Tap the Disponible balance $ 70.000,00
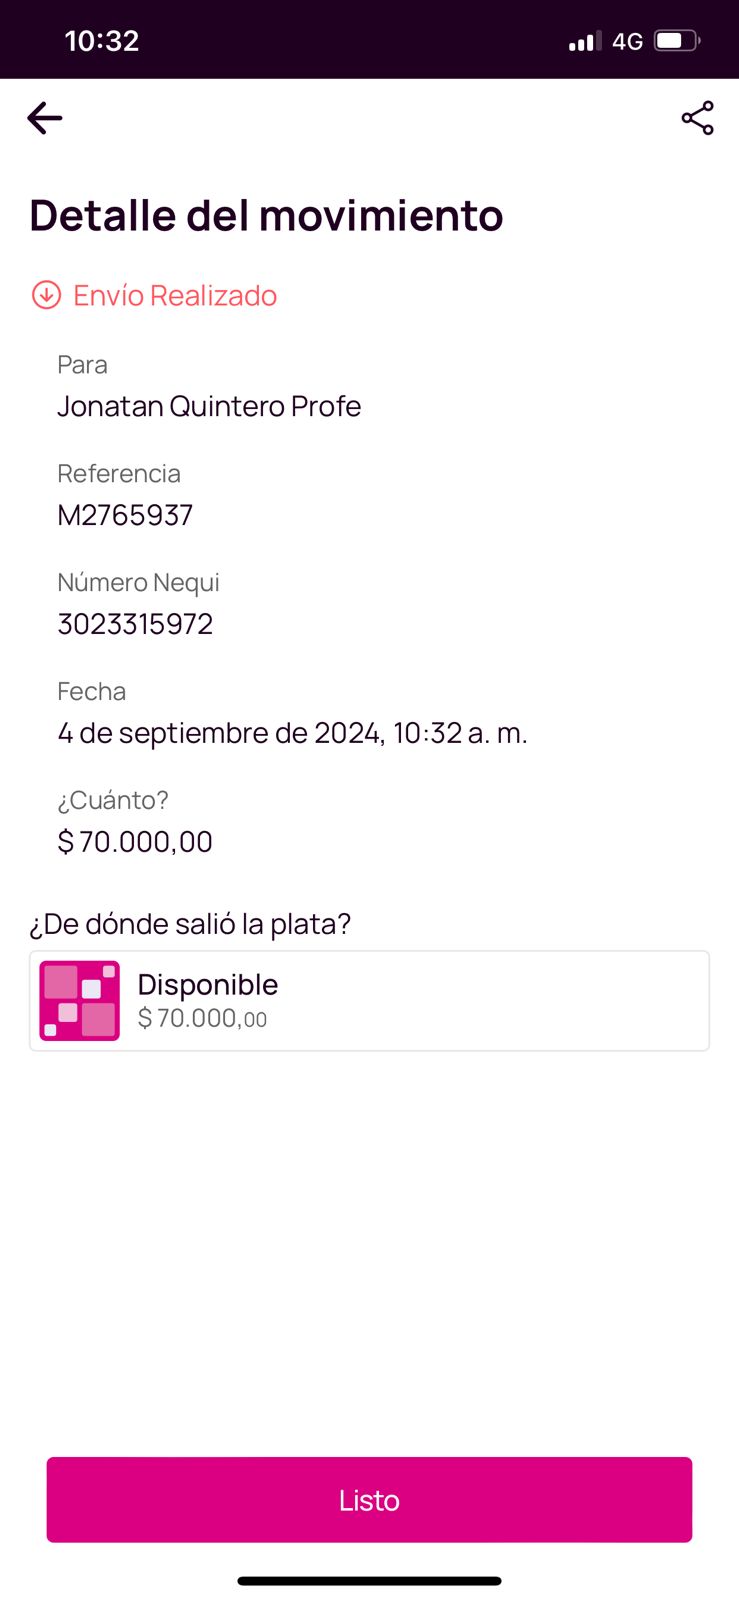 202,1019
